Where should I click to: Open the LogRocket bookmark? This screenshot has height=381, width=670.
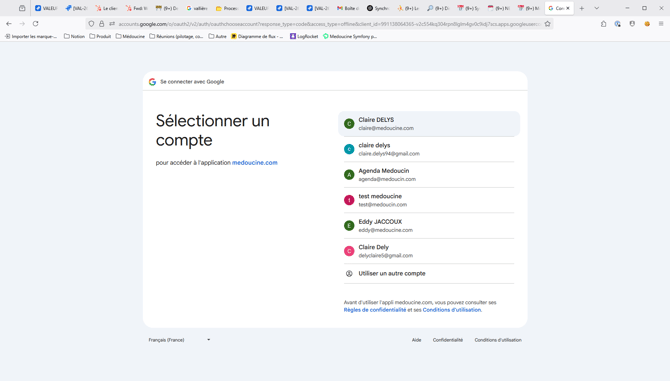304,36
